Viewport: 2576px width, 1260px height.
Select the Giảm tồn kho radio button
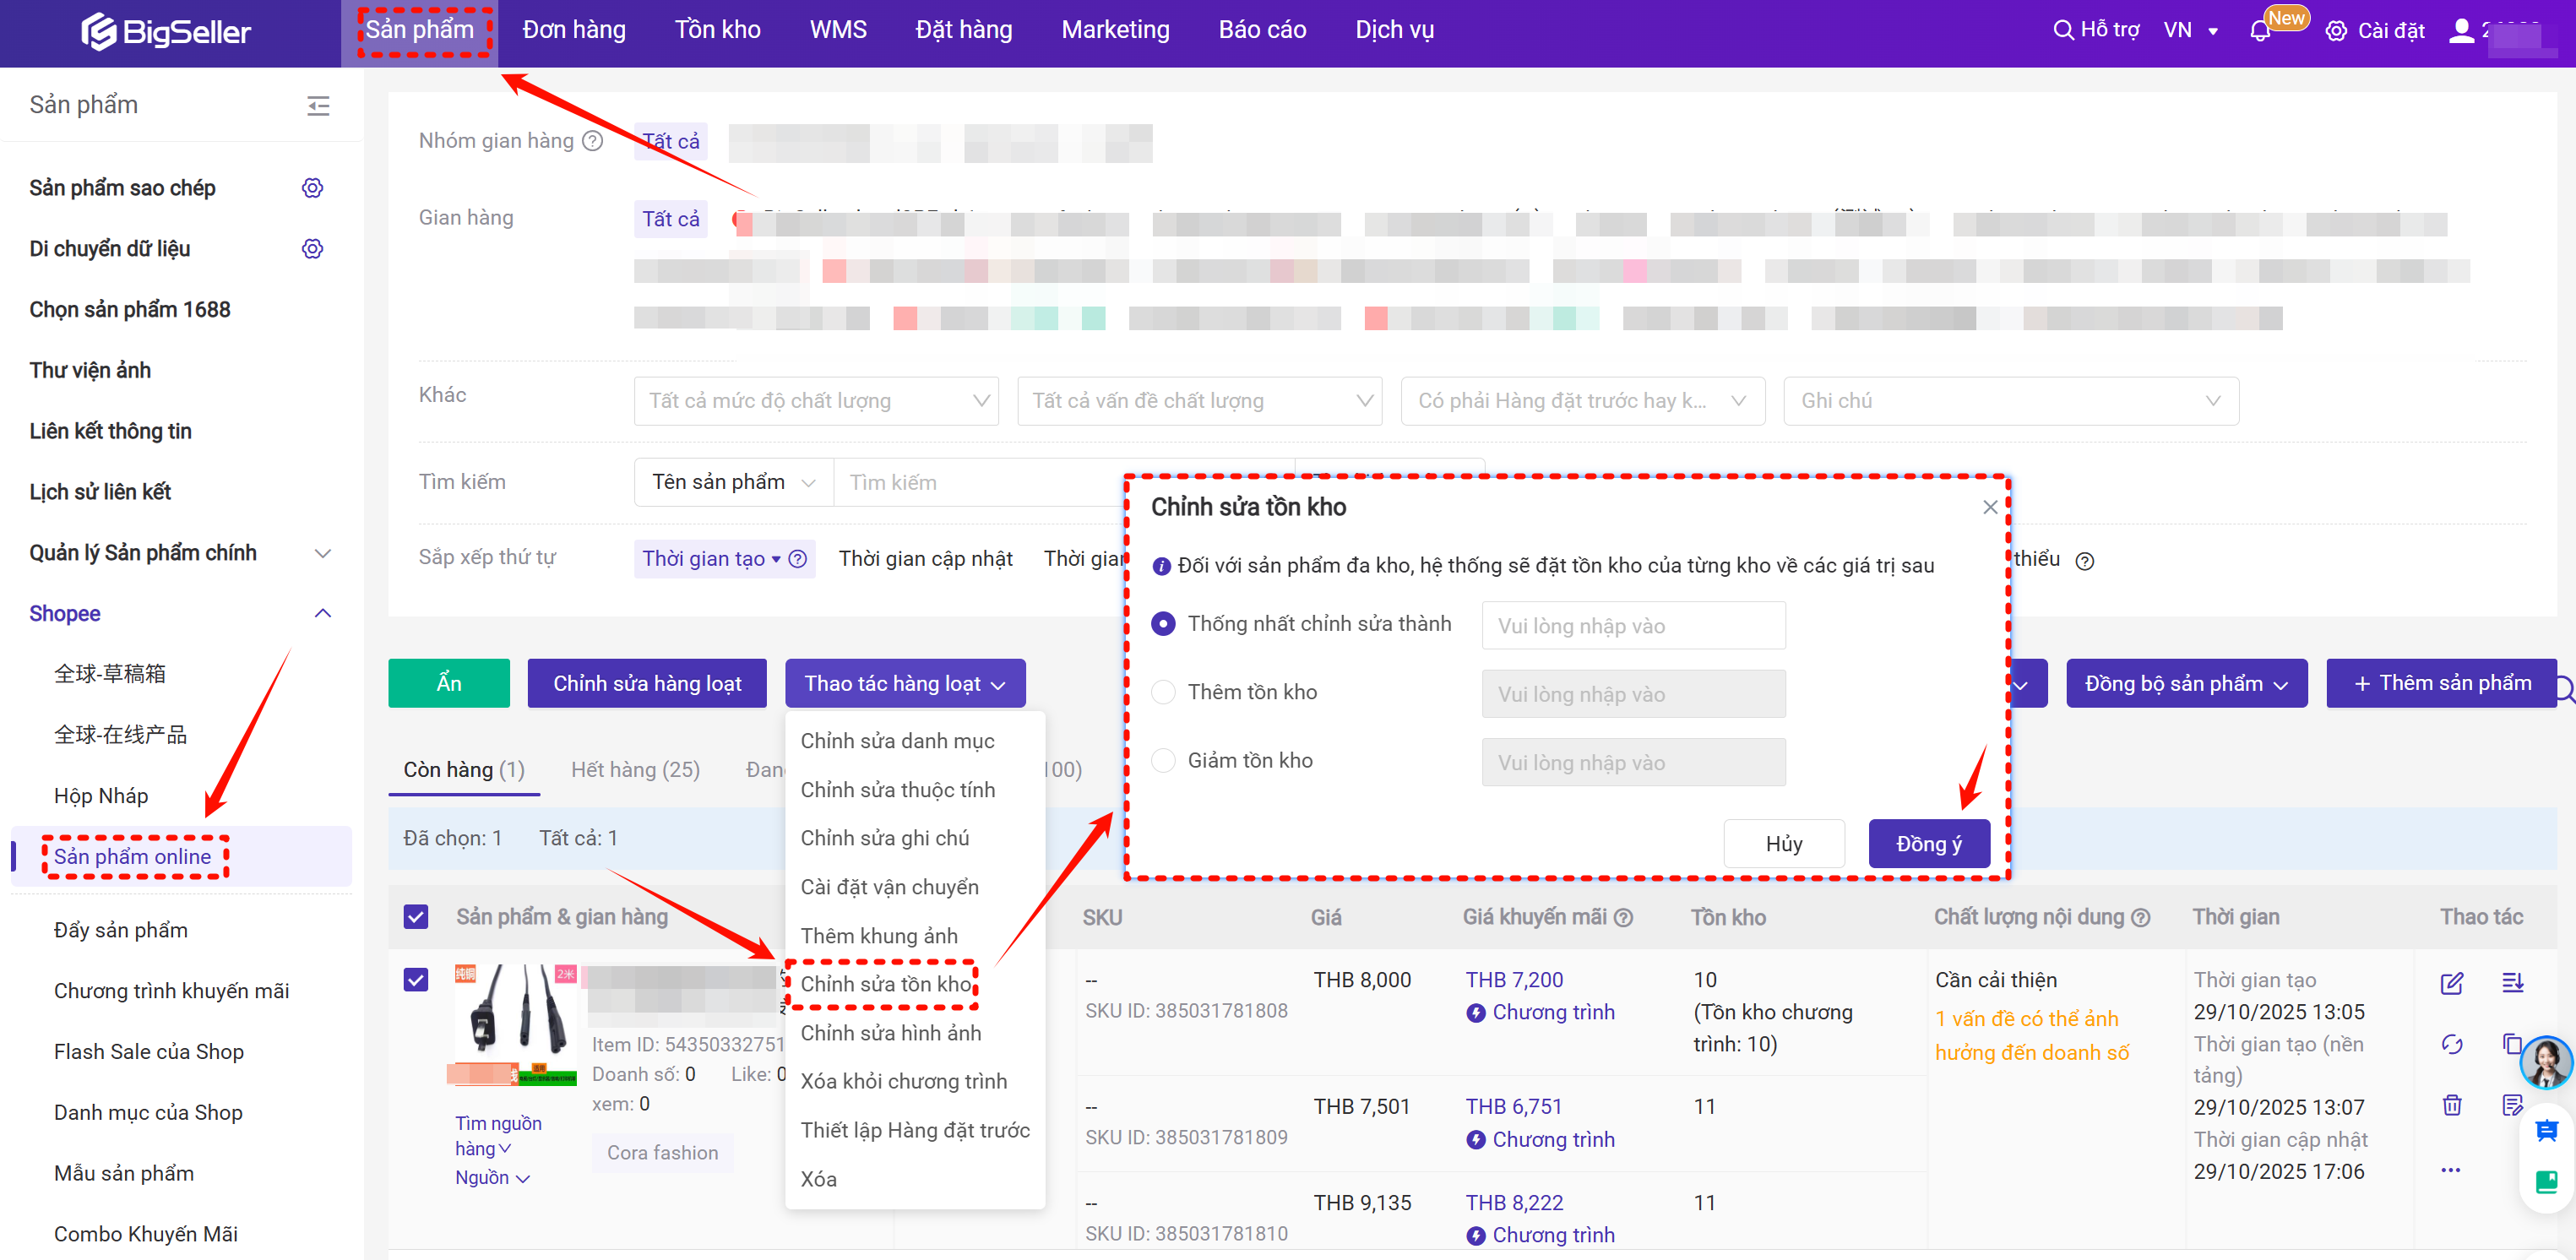click(x=1163, y=761)
